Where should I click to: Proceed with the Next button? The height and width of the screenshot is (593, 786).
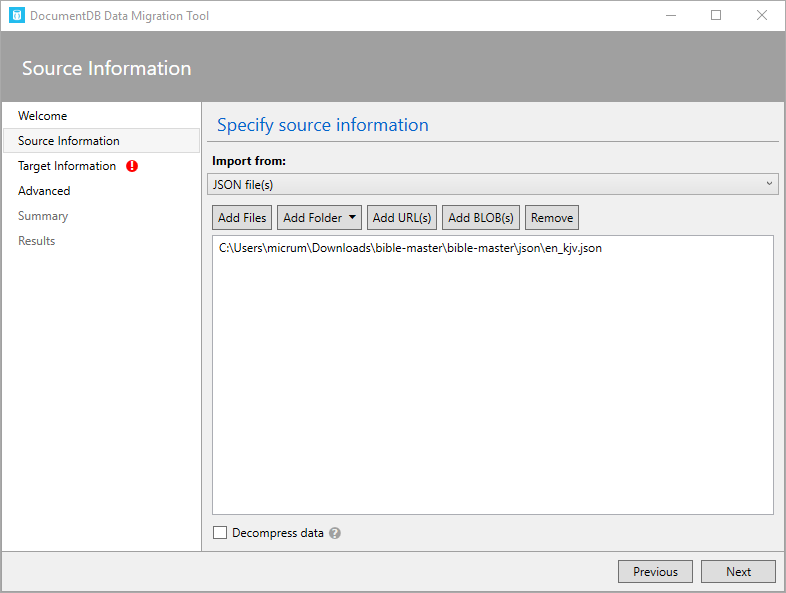[738, 572]
